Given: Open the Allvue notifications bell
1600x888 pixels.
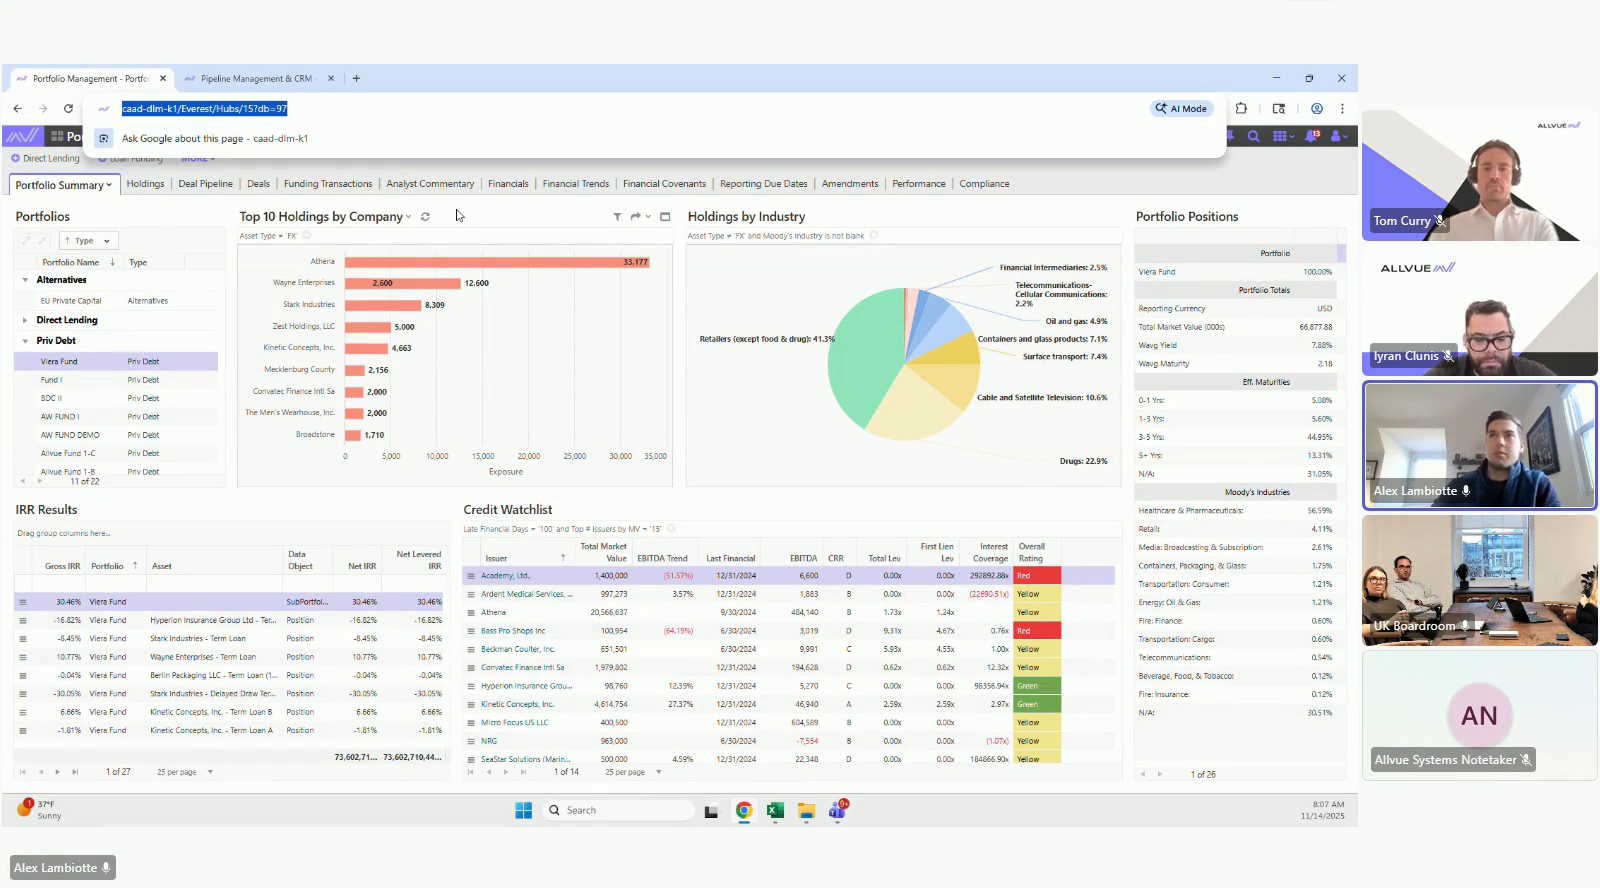Looking at the screenshot, I should pyautogui.click(x=1311, y=136).
